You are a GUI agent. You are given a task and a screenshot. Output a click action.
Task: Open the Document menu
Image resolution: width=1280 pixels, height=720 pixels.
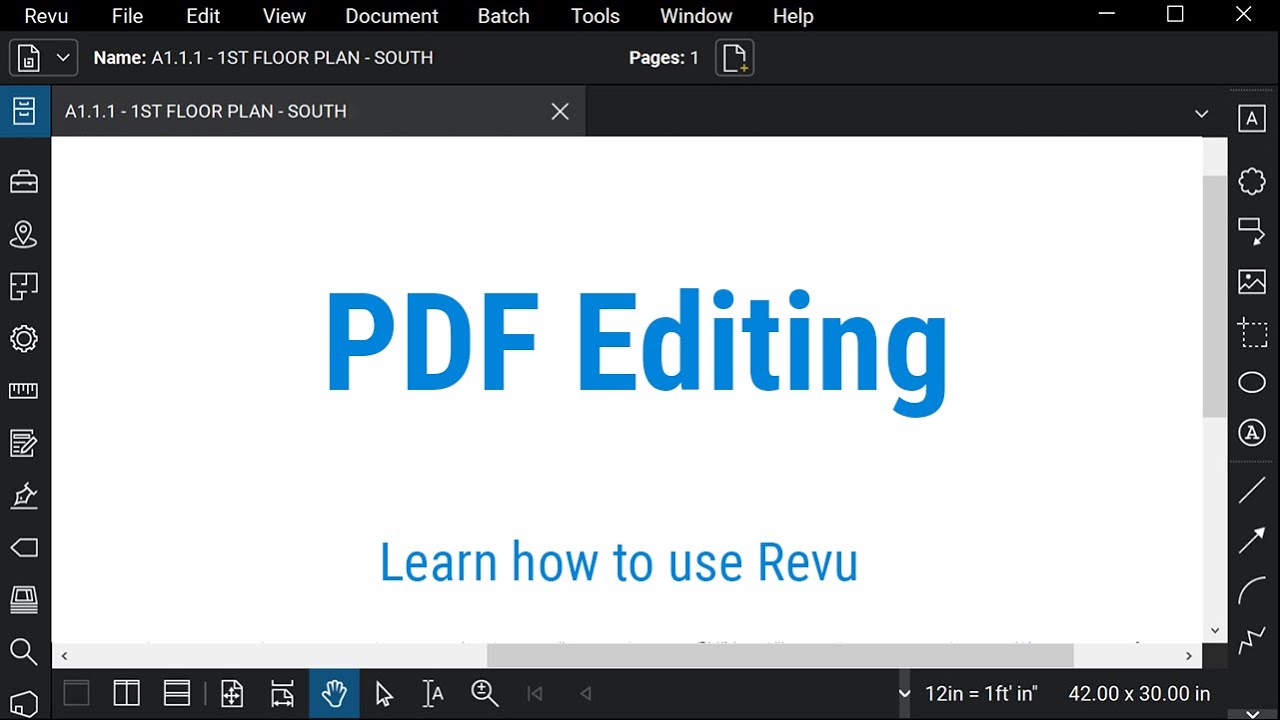click(x=392, y=16)
